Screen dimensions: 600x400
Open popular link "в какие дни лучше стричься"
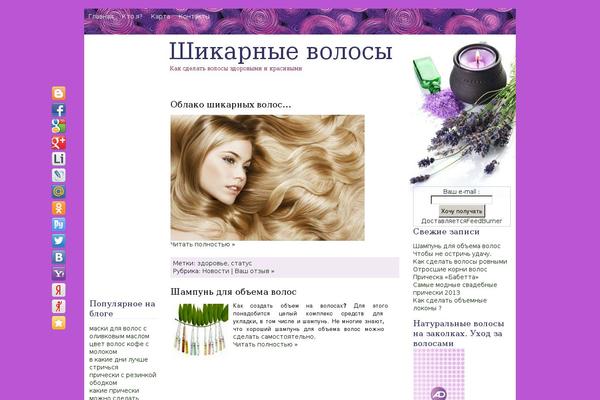pos(119,363)
